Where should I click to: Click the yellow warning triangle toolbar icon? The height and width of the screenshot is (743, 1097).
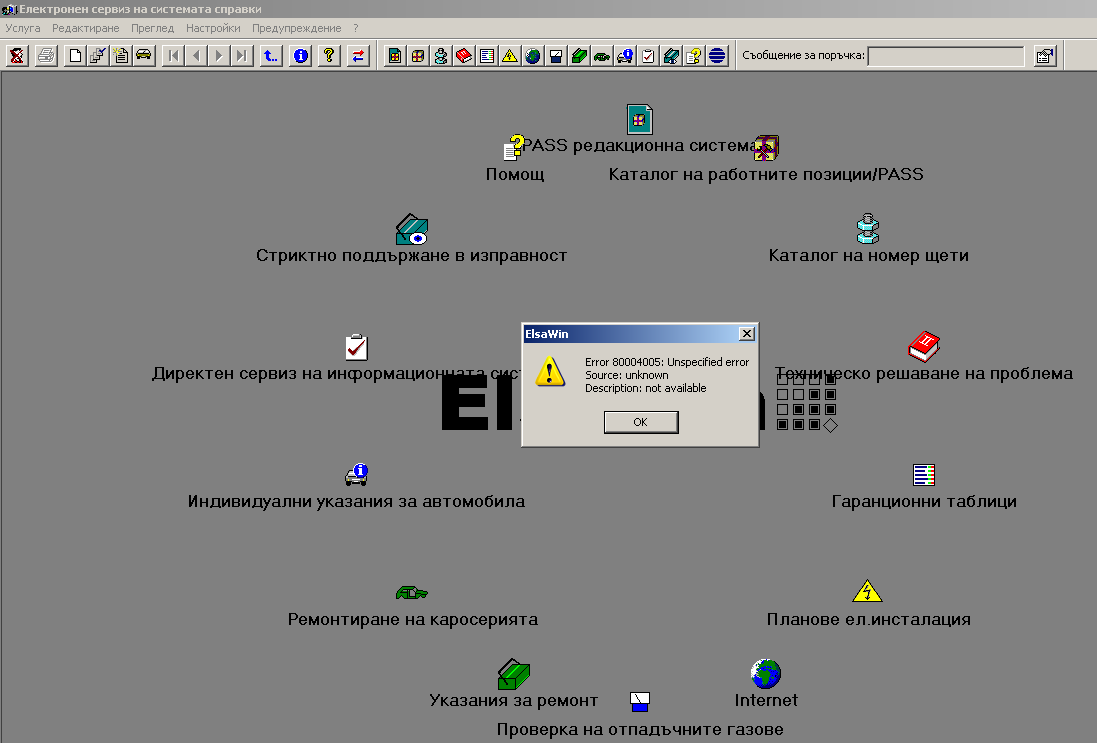(x=510, y=56)
